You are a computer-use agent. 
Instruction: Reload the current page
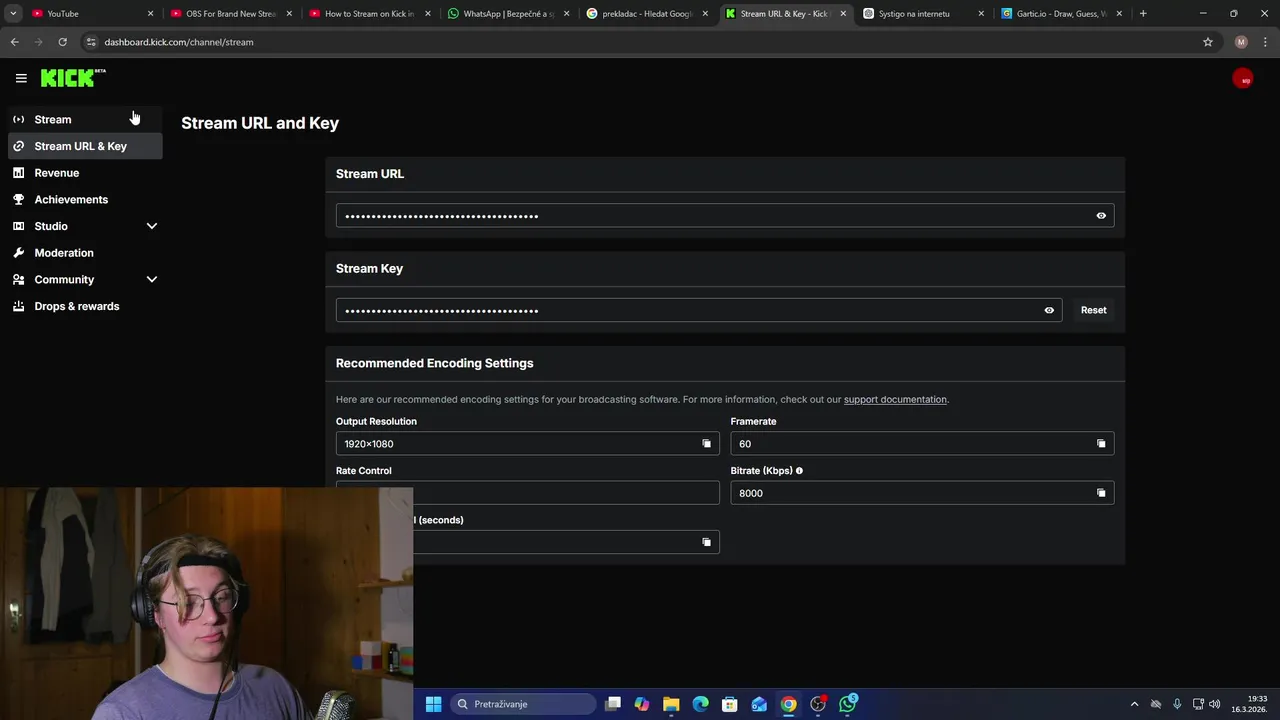click(x=62, y=42)
